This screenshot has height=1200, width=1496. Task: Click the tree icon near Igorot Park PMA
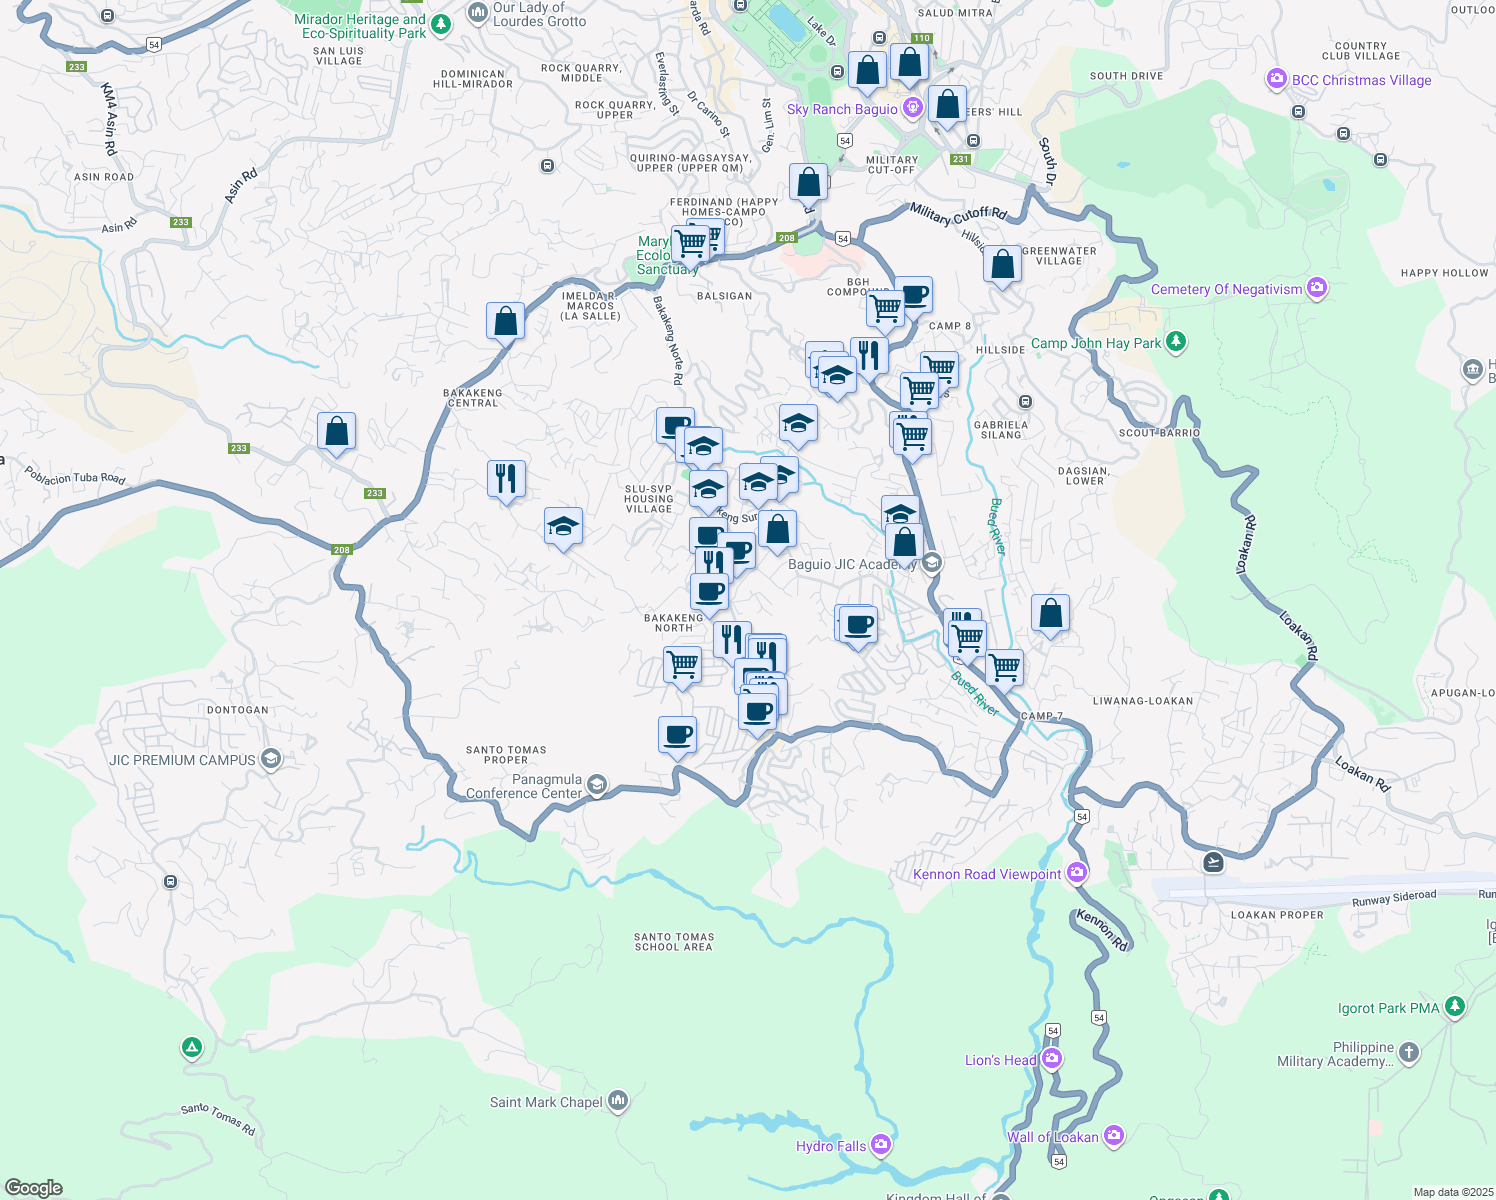point(1455,1006)
